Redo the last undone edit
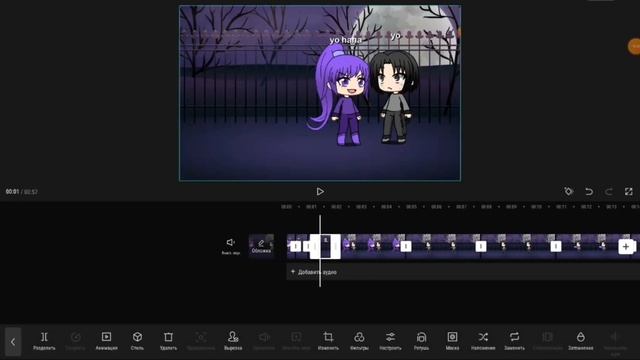This screenshot has width=640, height=360. point(609,191)
